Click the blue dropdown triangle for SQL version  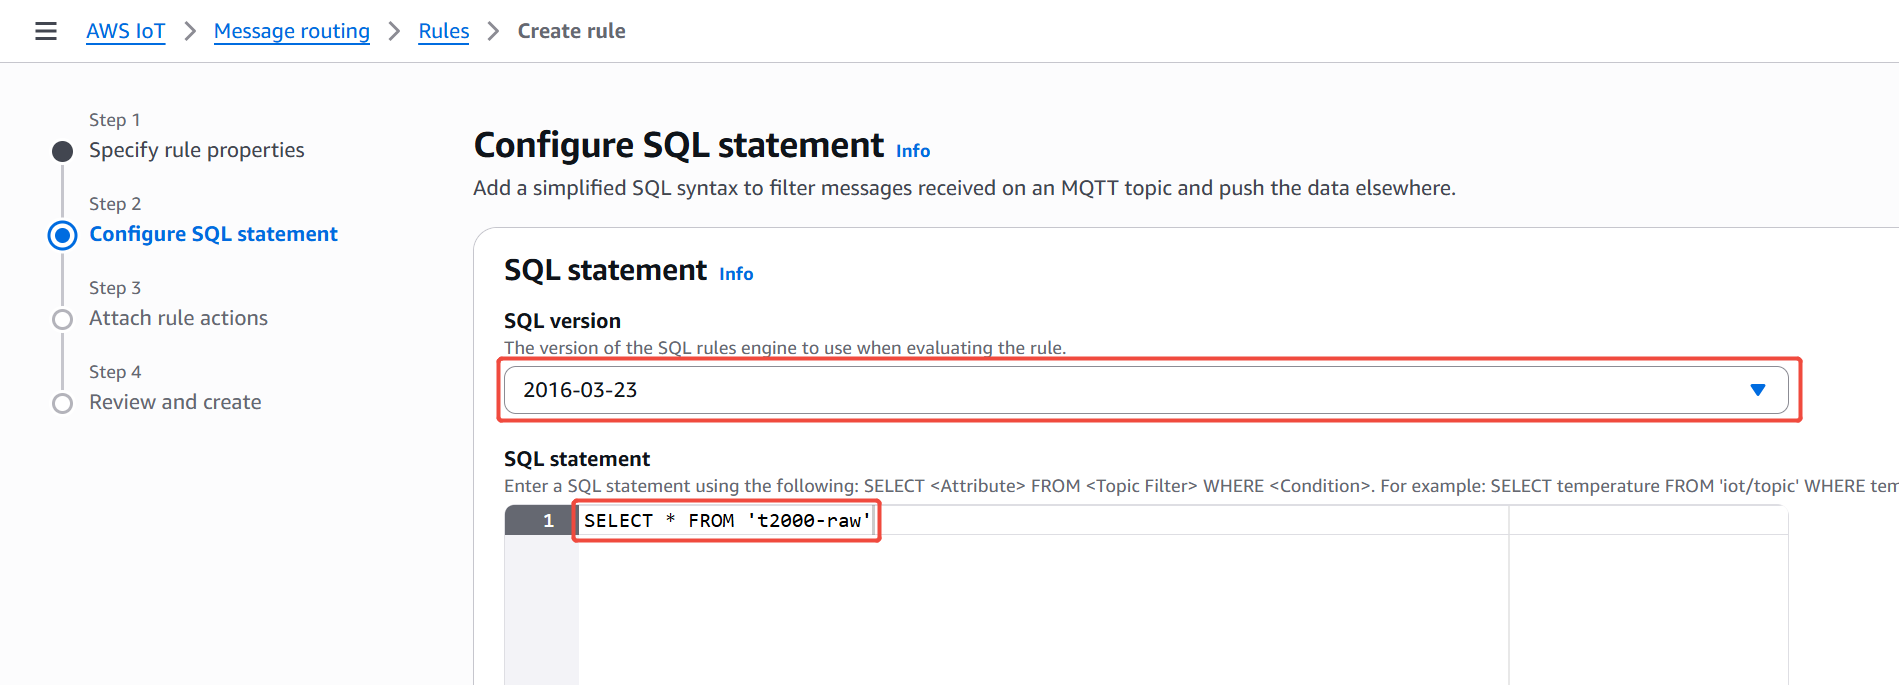click(1757, 390)
